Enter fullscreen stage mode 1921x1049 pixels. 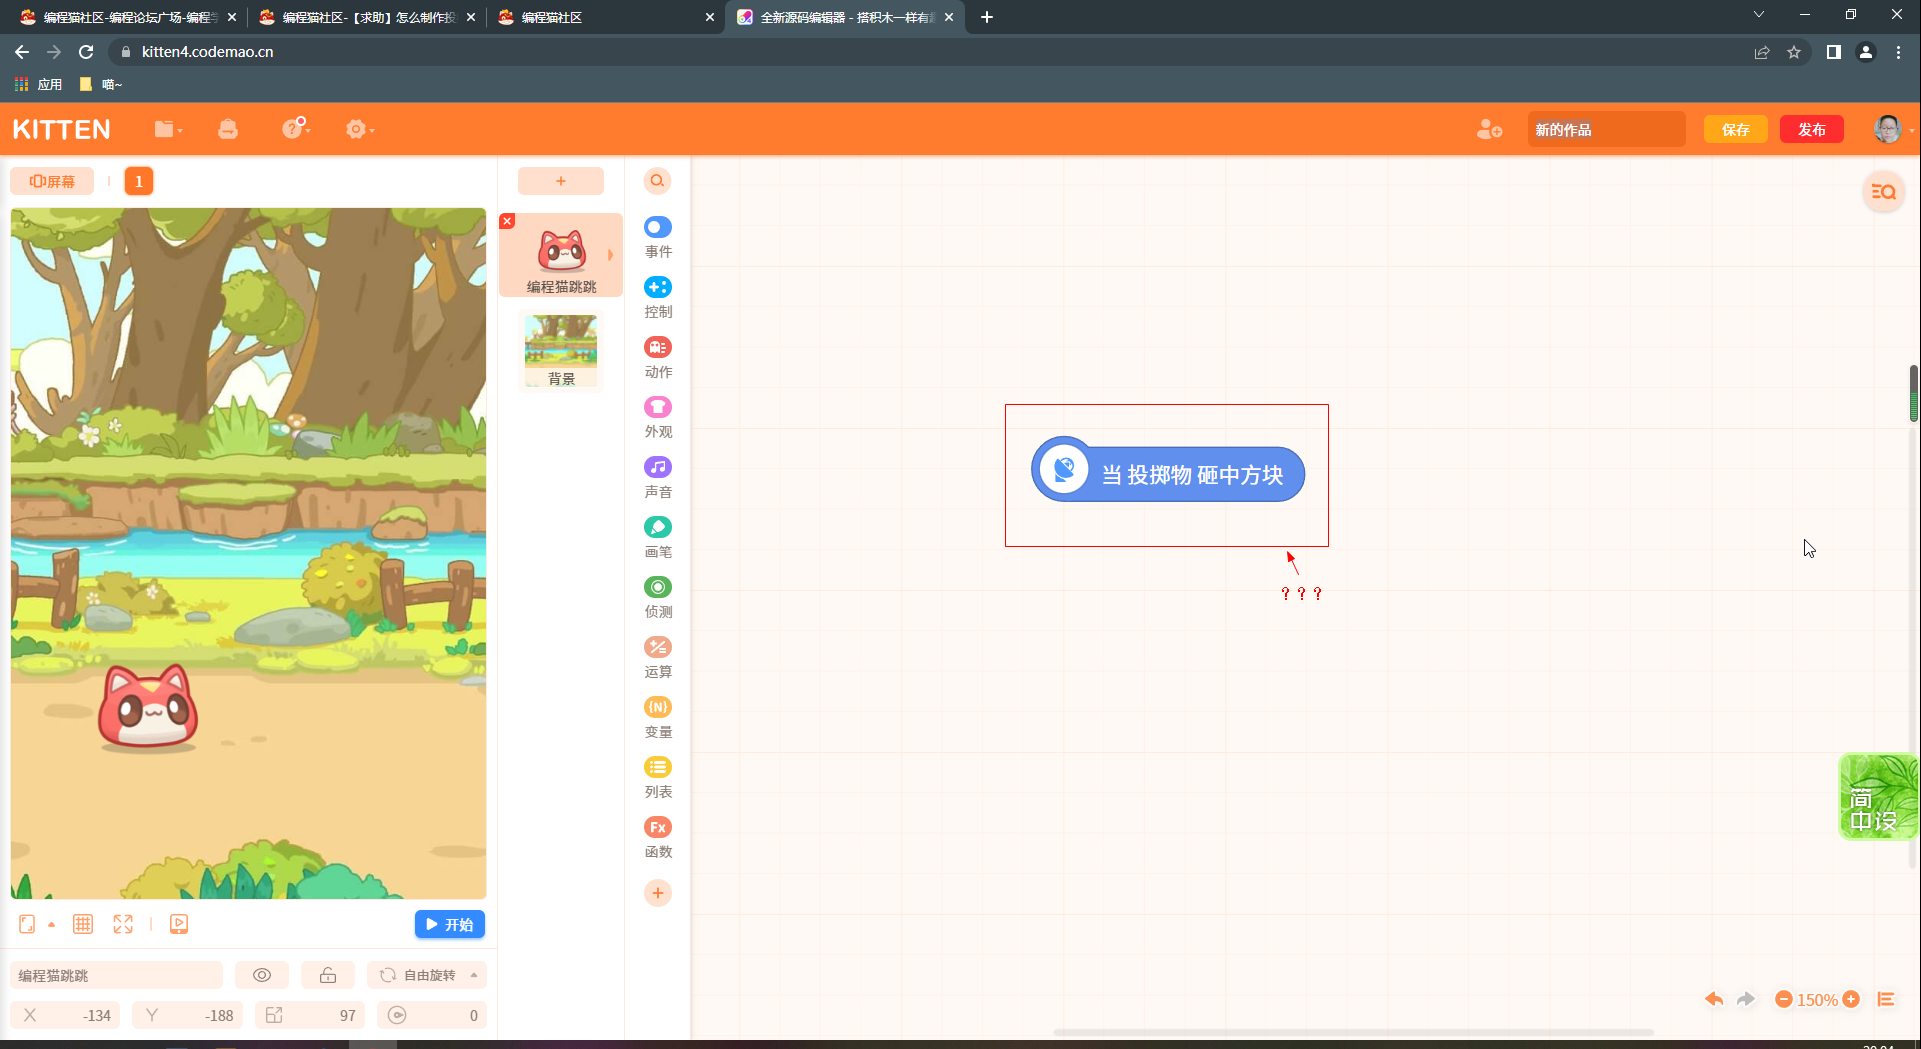pyautogui.click(x=123, y=924)
